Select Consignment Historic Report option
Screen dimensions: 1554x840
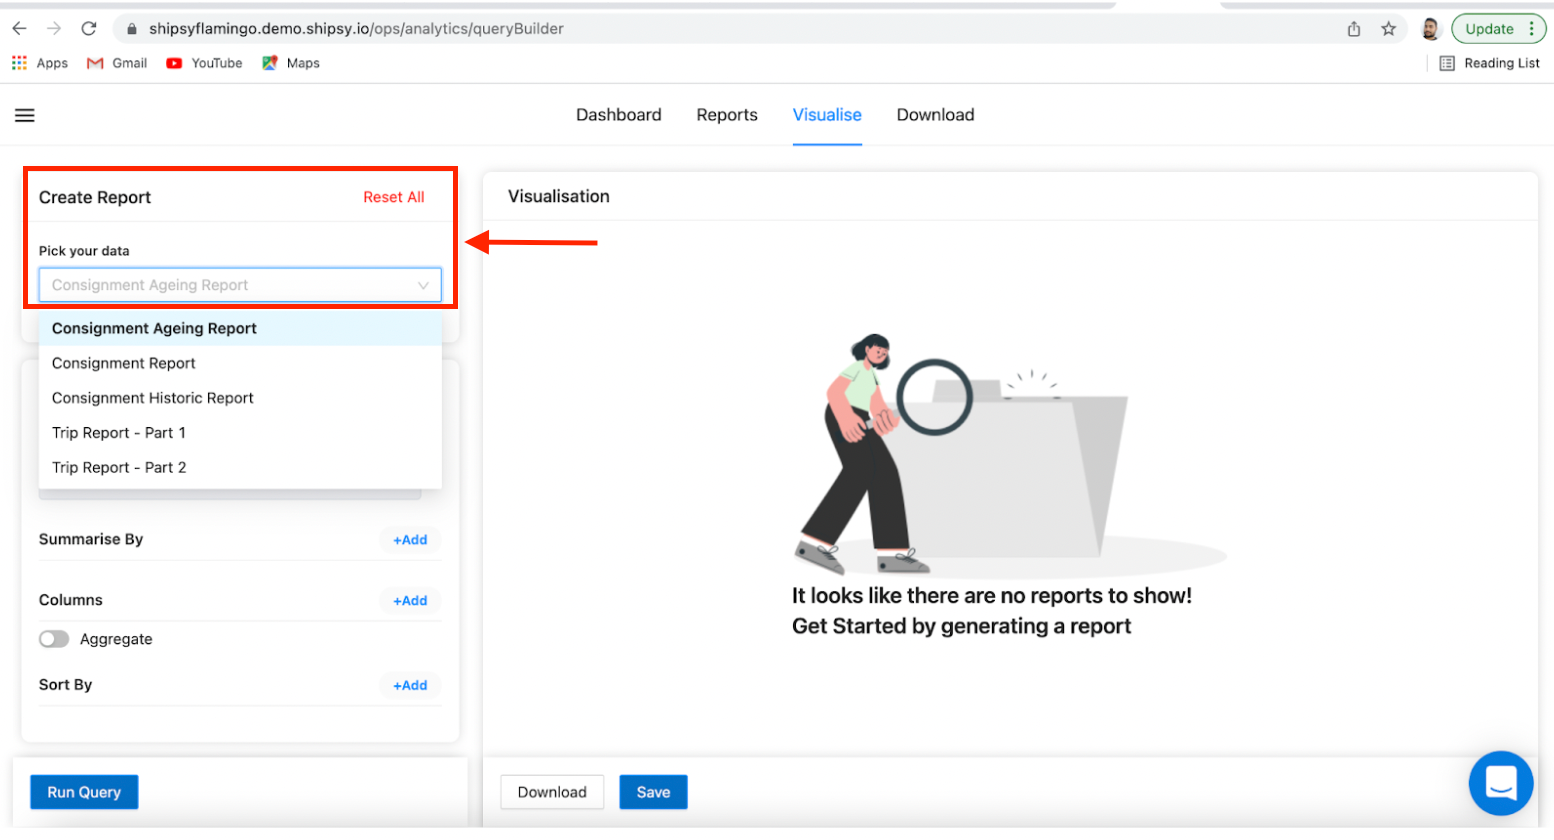(153, 398)
